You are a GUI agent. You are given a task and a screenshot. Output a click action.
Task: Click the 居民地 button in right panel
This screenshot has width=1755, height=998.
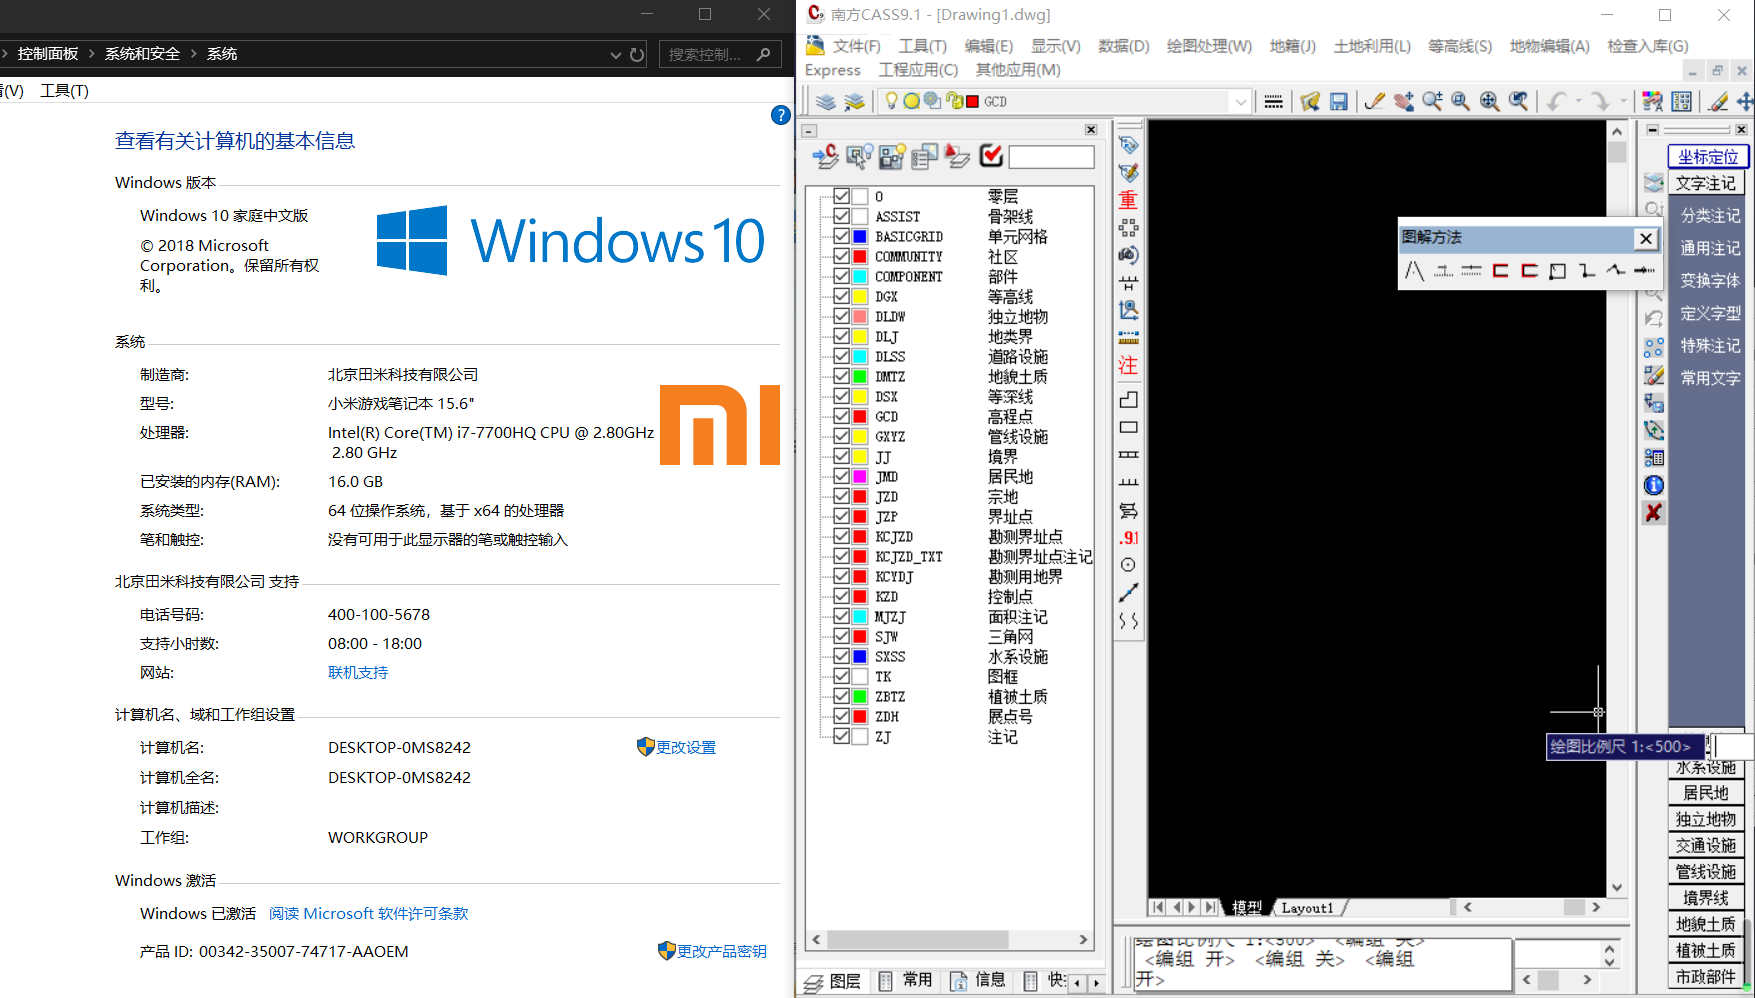coord(1706,793)
